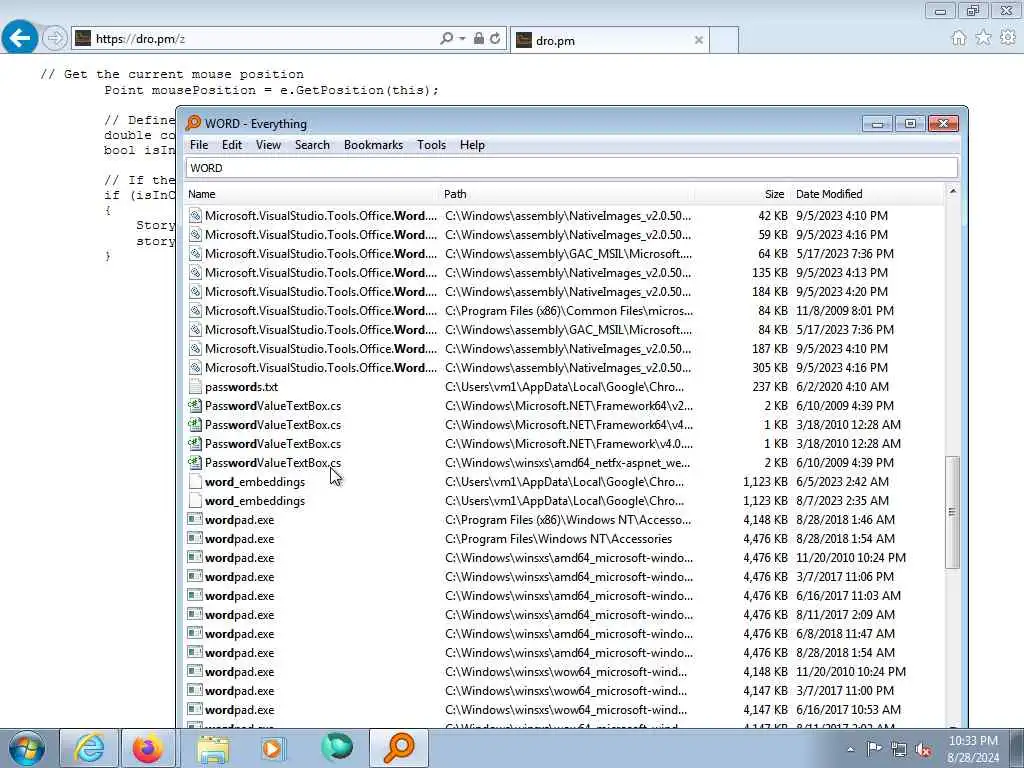Refresh the dro.pm page

[x=495, y=39]
